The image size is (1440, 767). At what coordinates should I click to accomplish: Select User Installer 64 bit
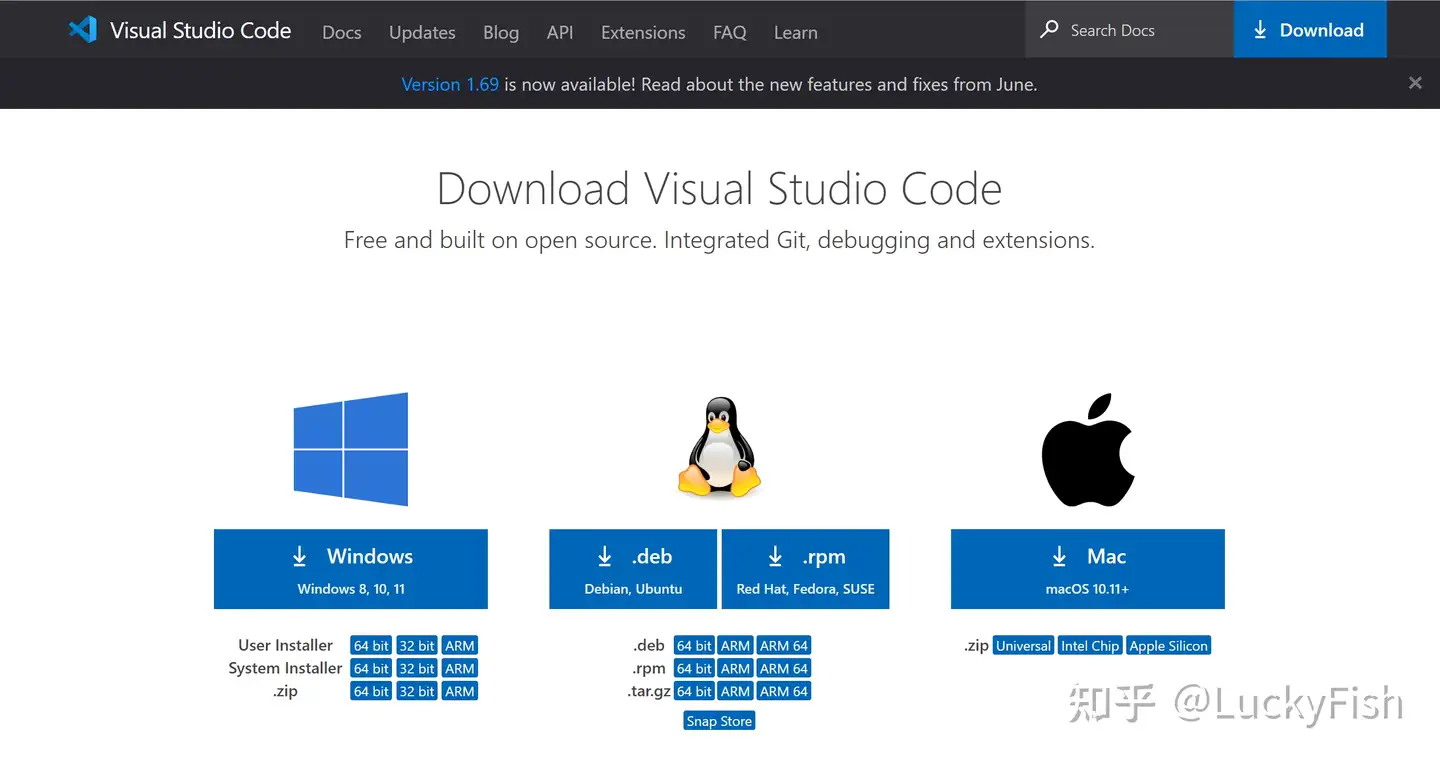pos(371,646)
